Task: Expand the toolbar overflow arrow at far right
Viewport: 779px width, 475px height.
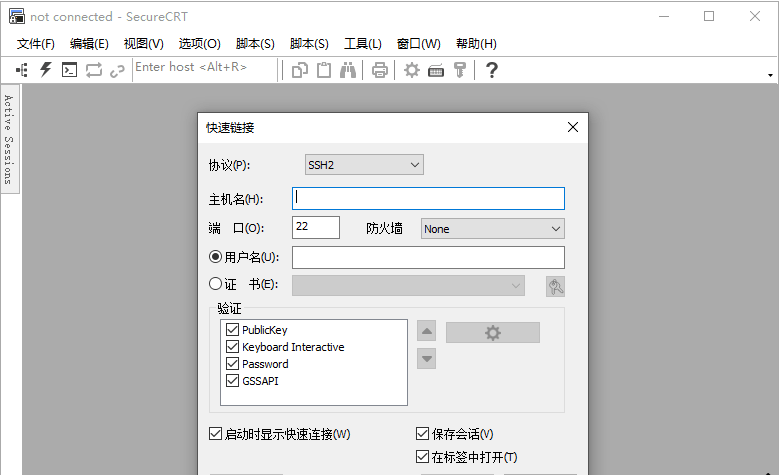Action: tap(770, 75)
